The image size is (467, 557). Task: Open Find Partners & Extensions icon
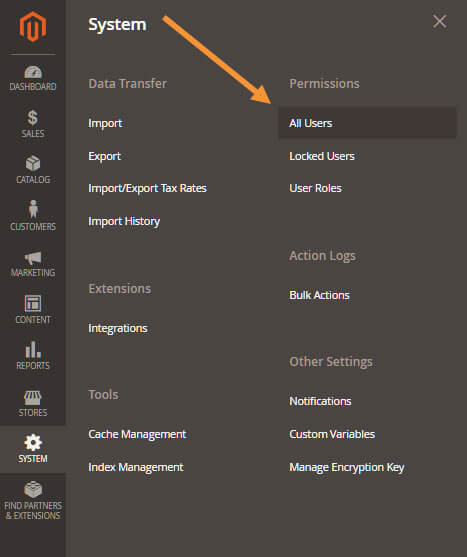coord(33,490)
